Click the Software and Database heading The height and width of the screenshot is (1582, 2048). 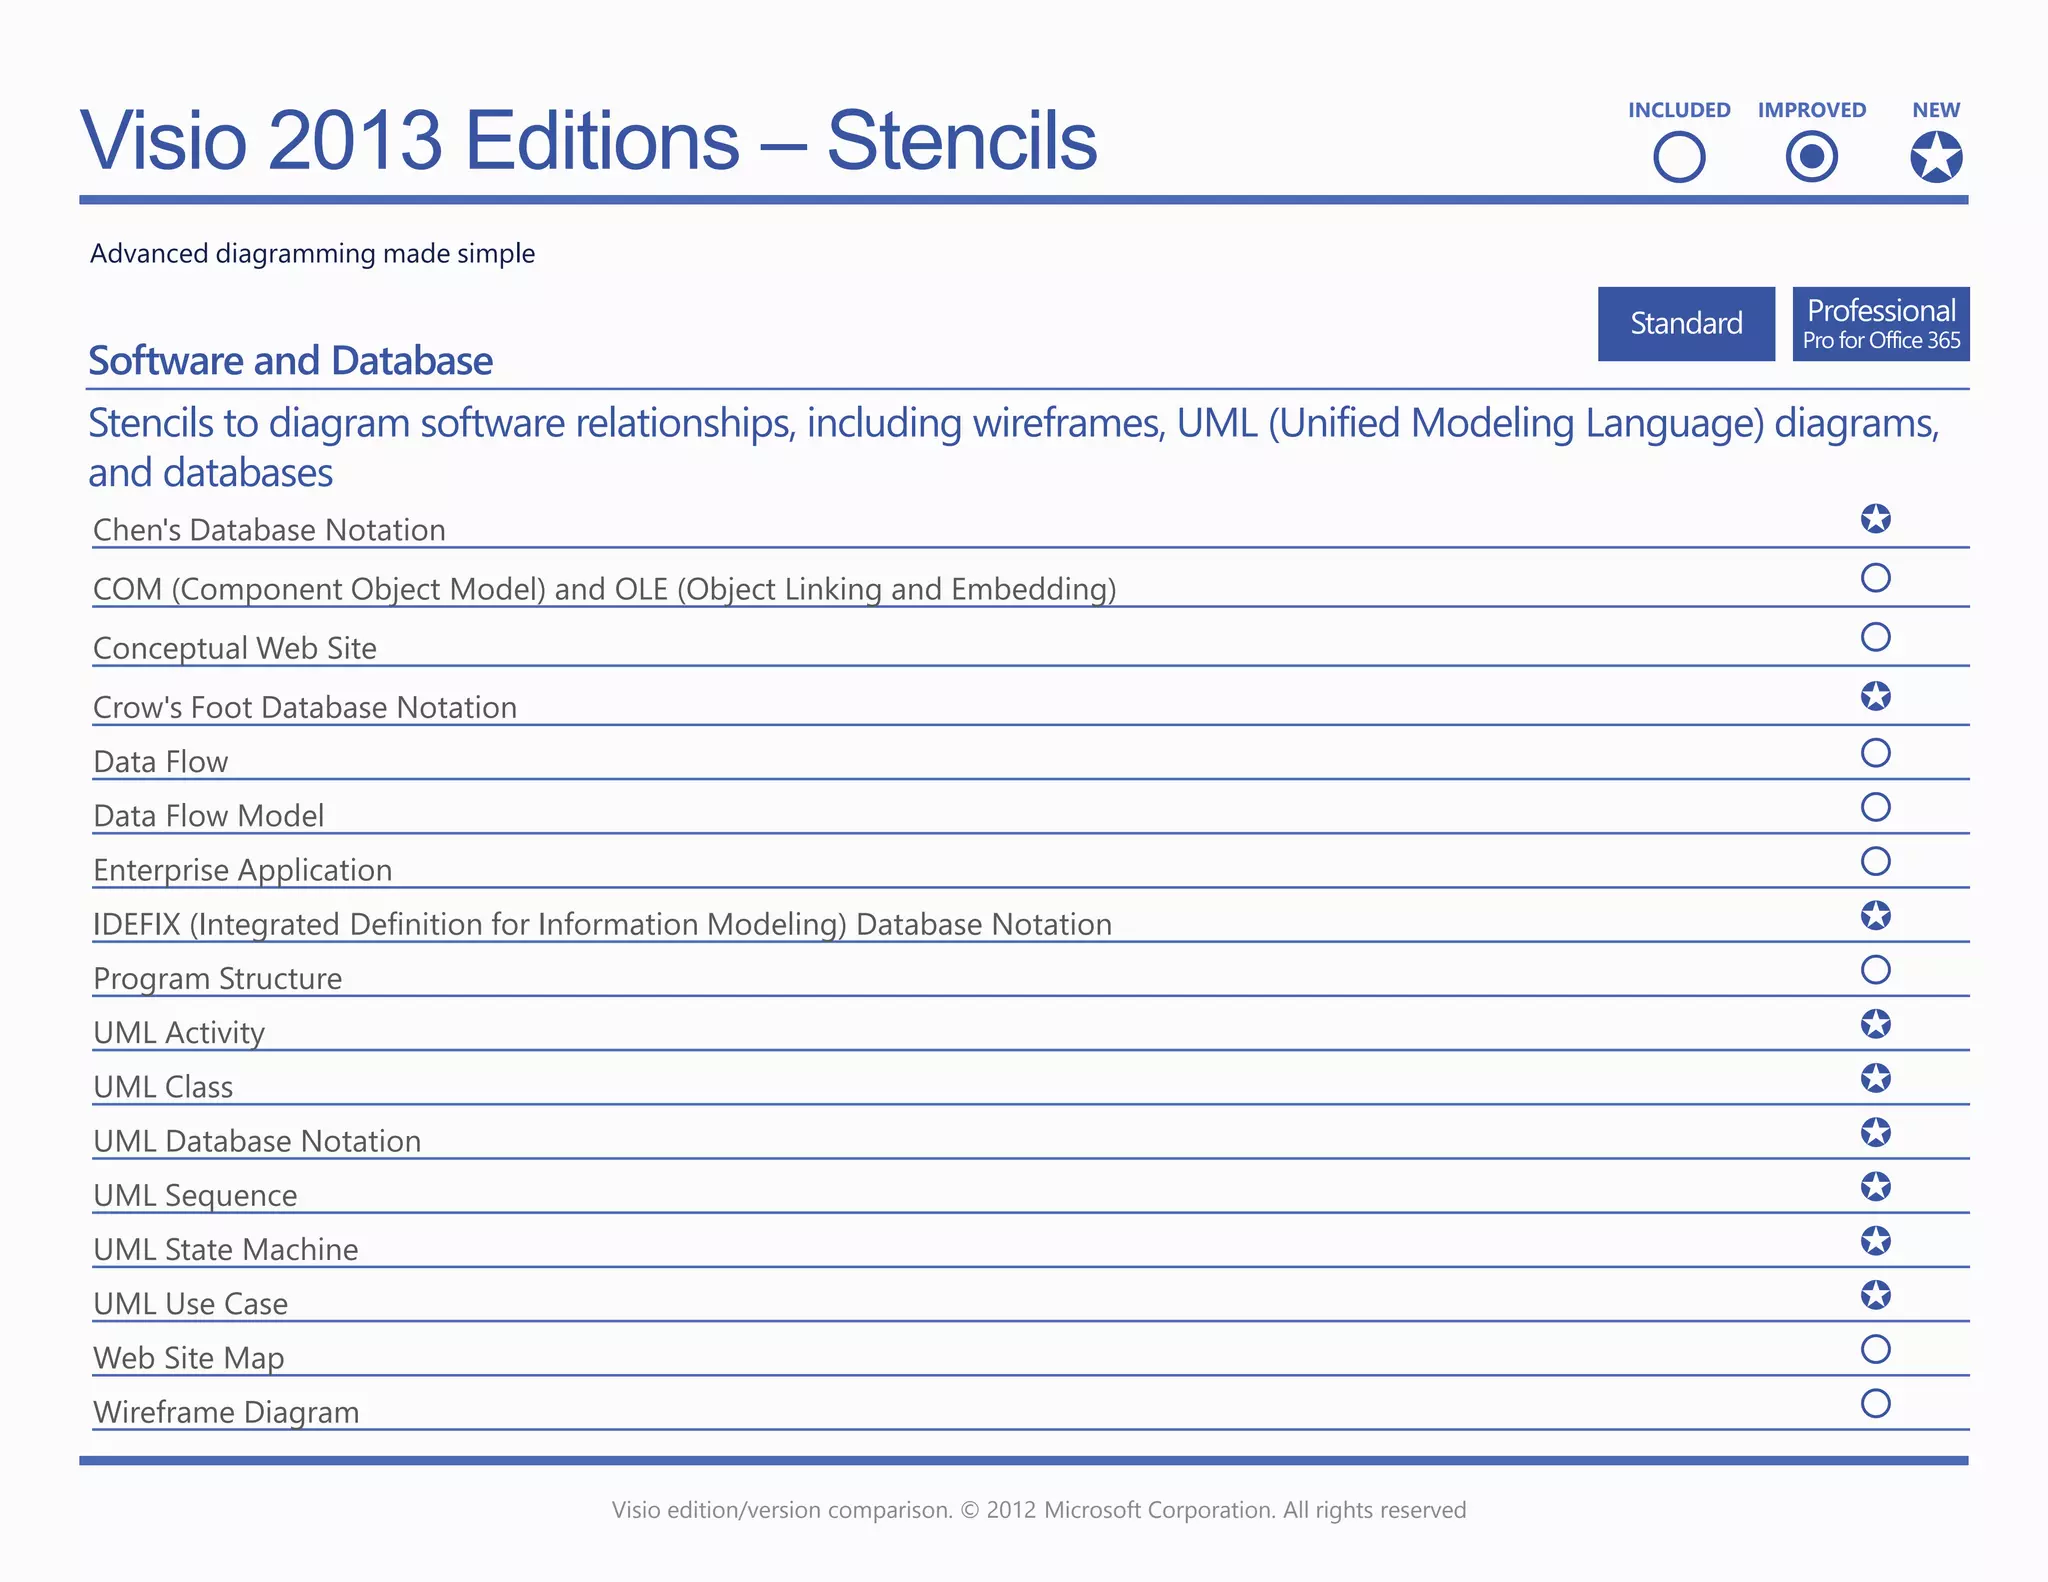[x=290, y=361]
